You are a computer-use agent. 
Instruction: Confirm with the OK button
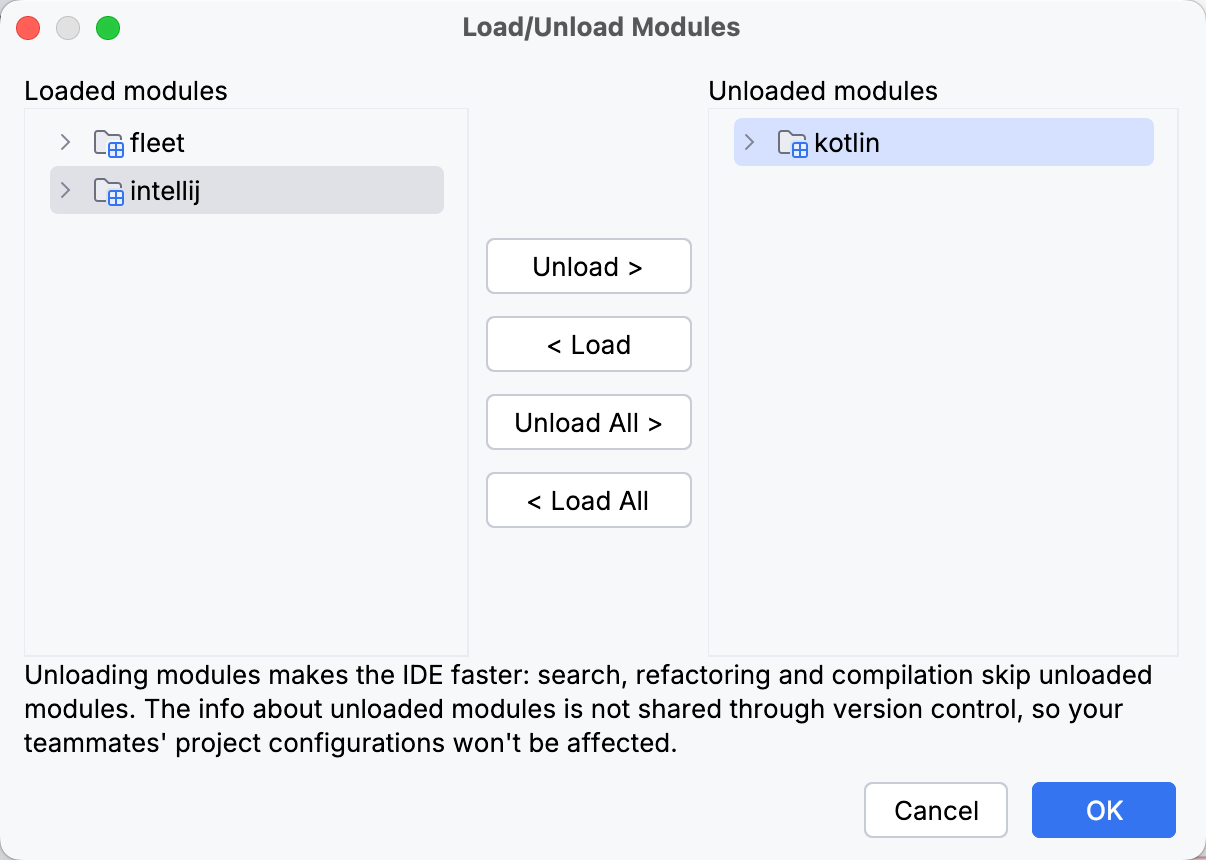(x=1103, y=810)
